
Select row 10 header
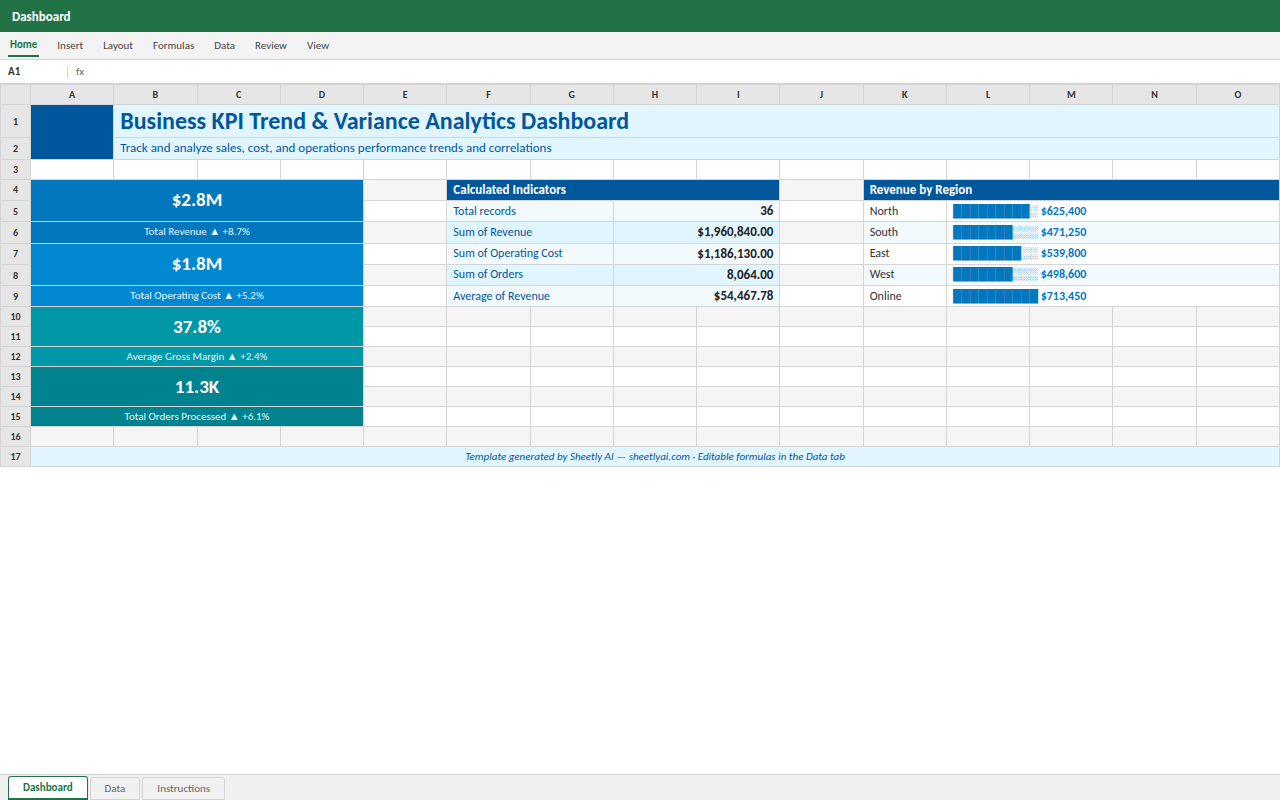click(15, 316)
